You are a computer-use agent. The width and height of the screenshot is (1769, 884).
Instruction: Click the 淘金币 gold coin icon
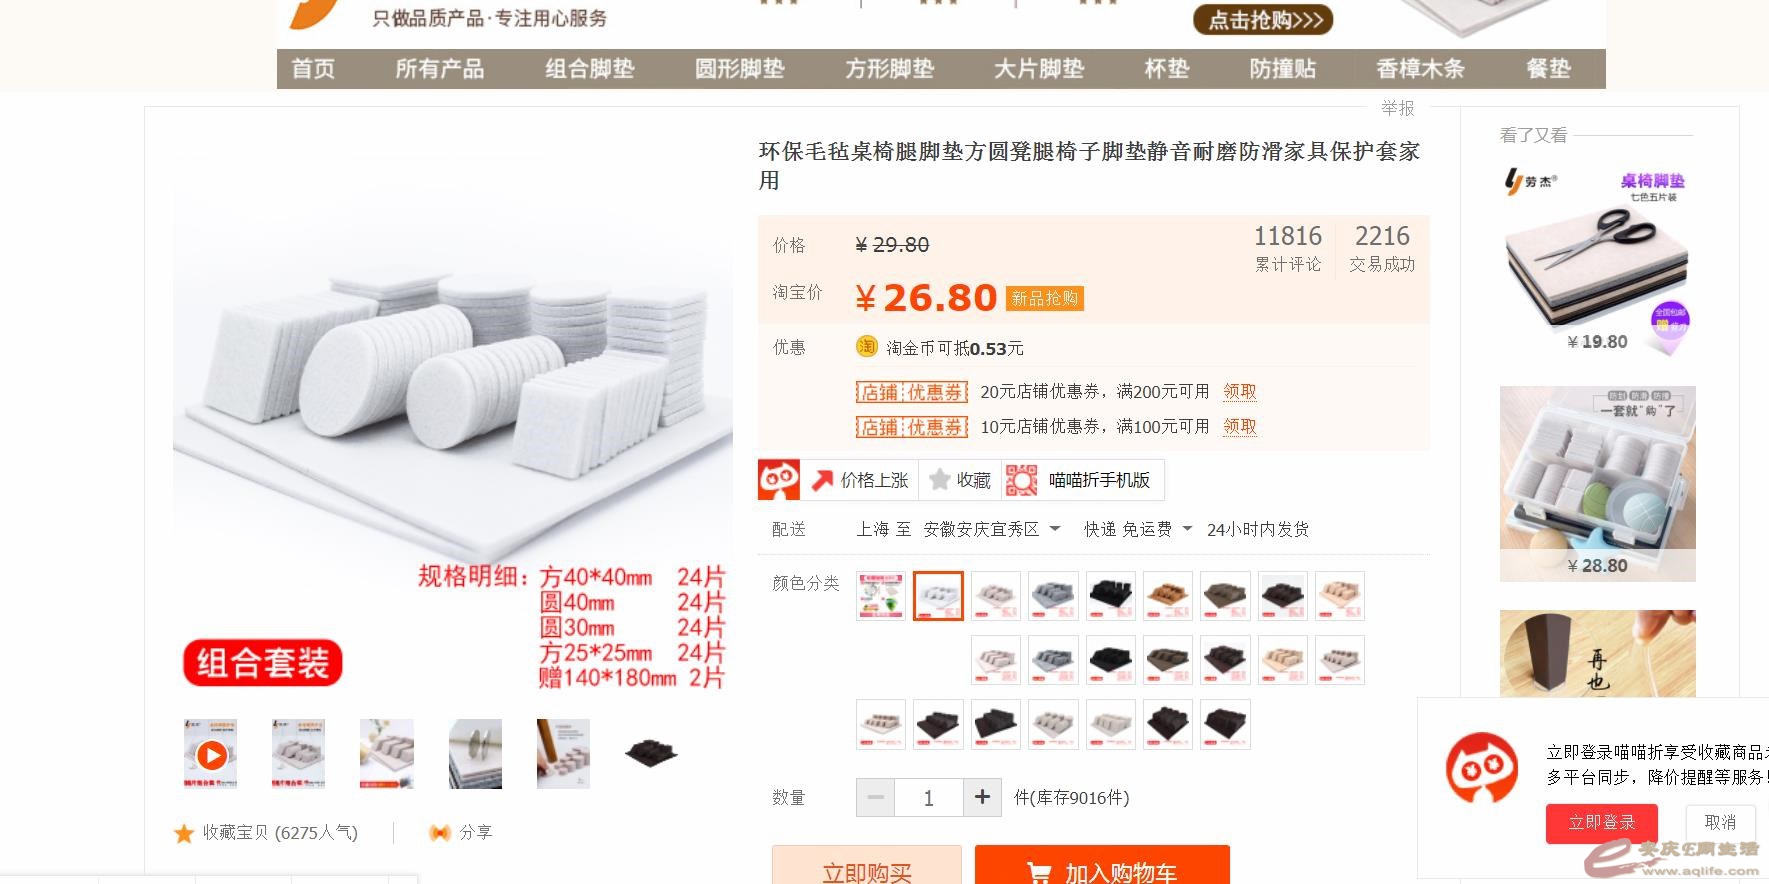tap(867, 347)
